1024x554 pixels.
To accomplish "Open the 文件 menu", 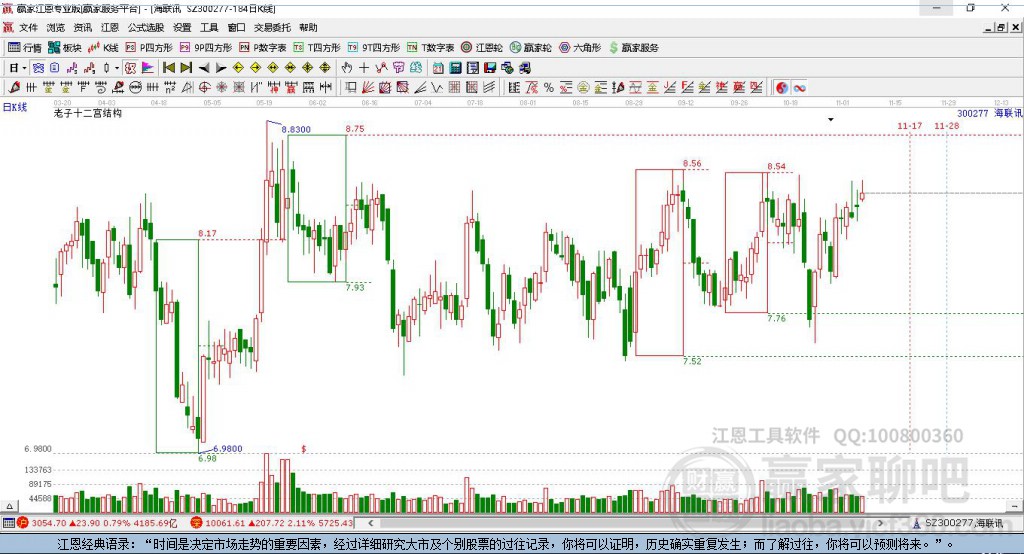I will point(28,27).
